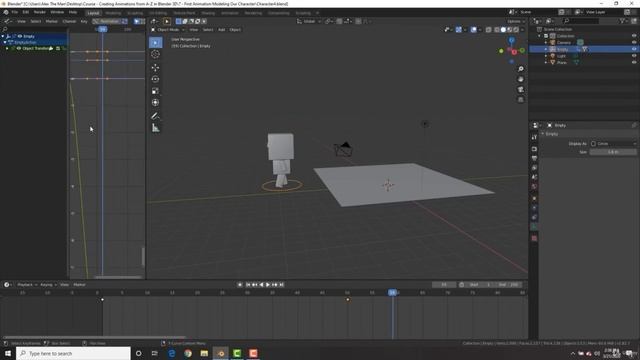Screen dimensions: 640x360
Task: Play the animation in reverse
Action: pyautogui.click(x=261, y=284)
